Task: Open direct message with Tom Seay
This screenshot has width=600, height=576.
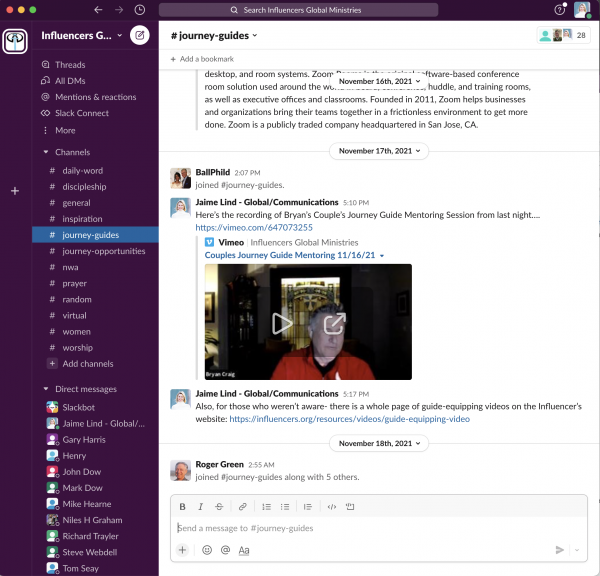Action: [95, 568]
